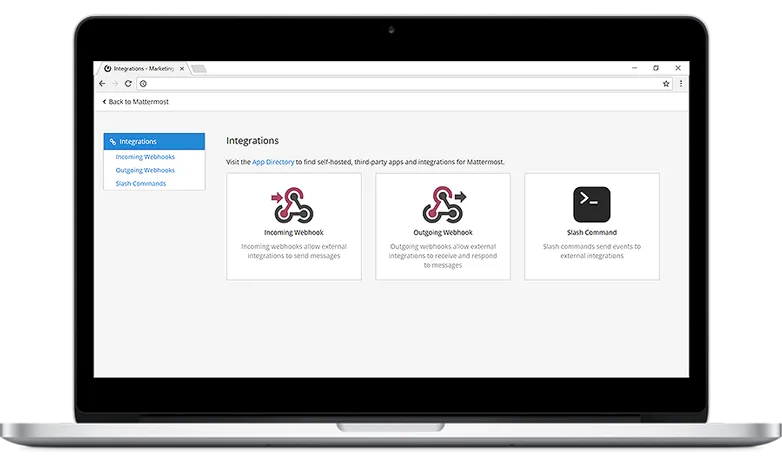Minimize the browser window
Image resolution: width=782 pixels, height=467 pixels.
634,68
